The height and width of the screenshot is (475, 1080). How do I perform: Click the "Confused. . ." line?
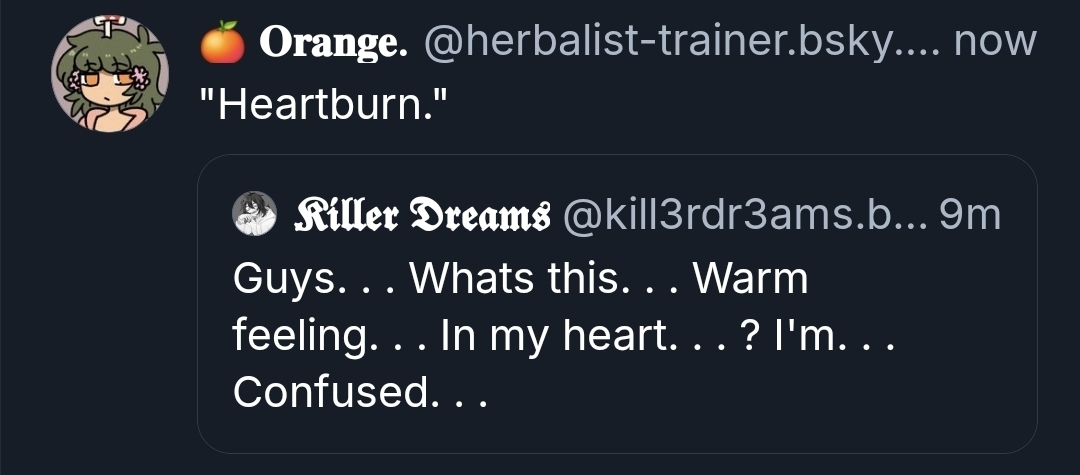click(x=360, y=392)
